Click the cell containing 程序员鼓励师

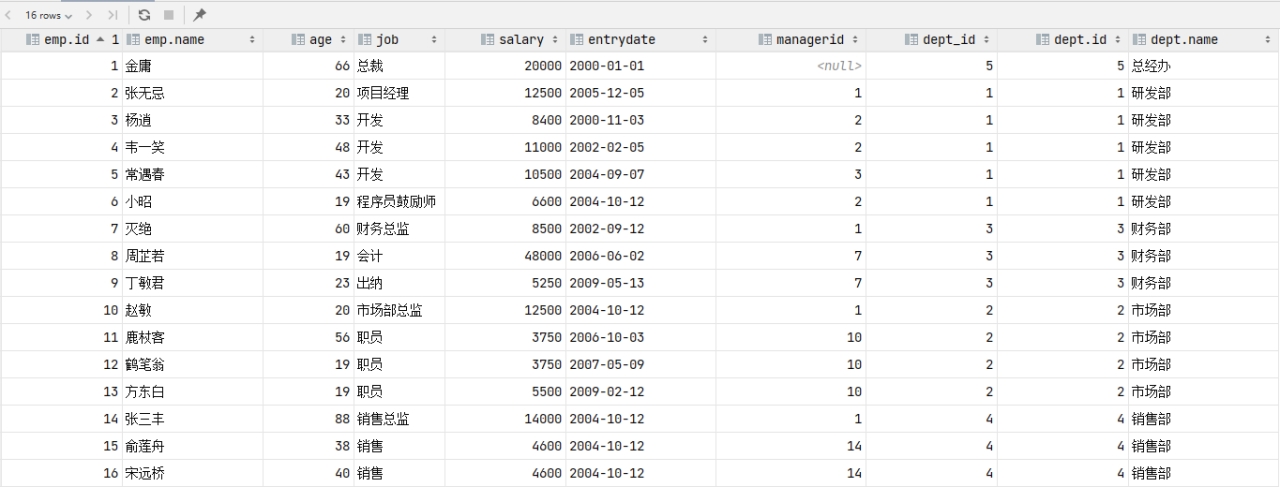[396, 202]
